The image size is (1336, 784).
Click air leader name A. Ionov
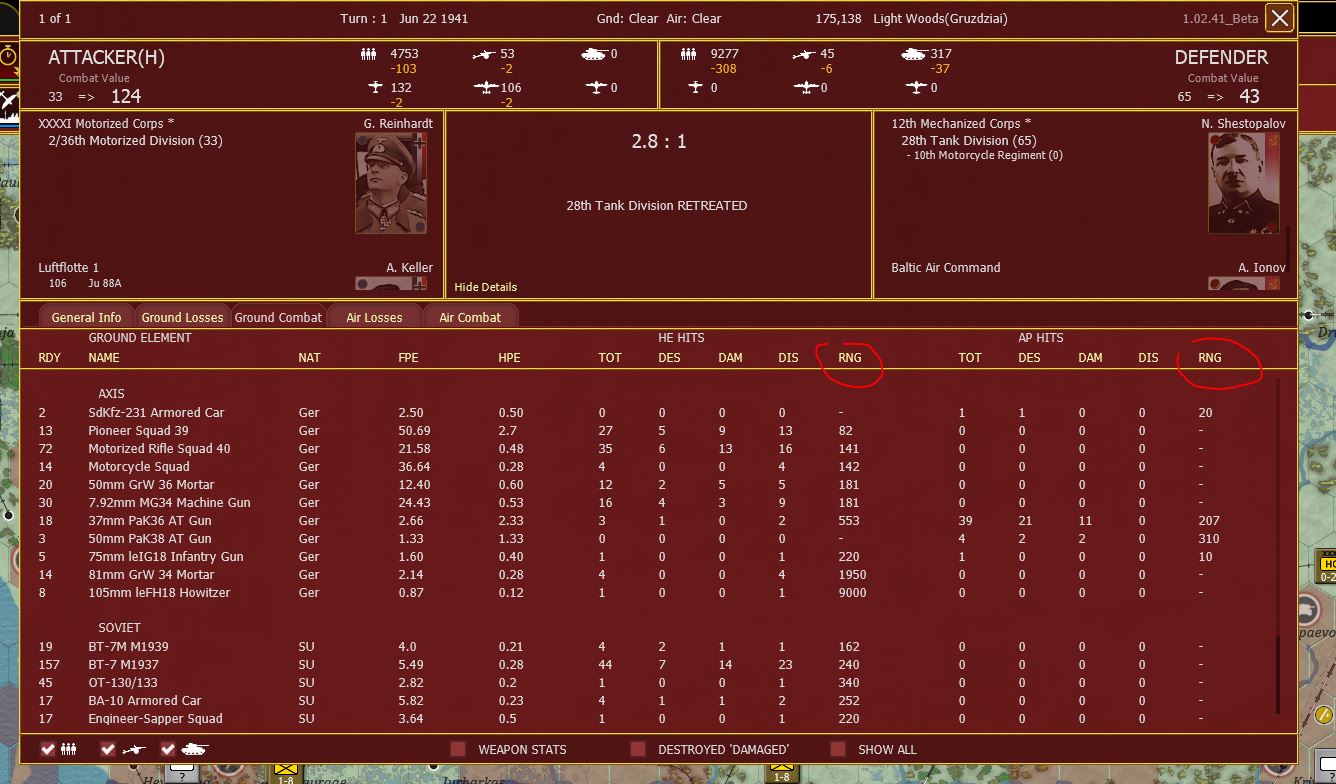point(1262,268)
